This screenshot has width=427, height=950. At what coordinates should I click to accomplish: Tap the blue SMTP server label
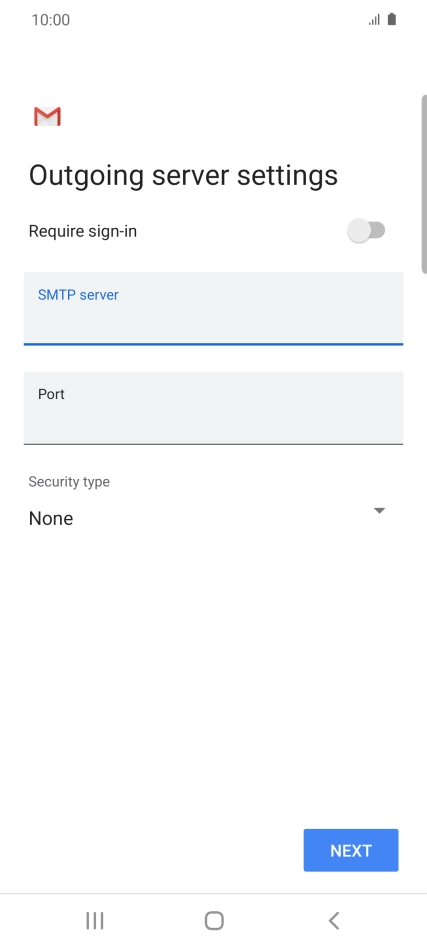[78, 295]
